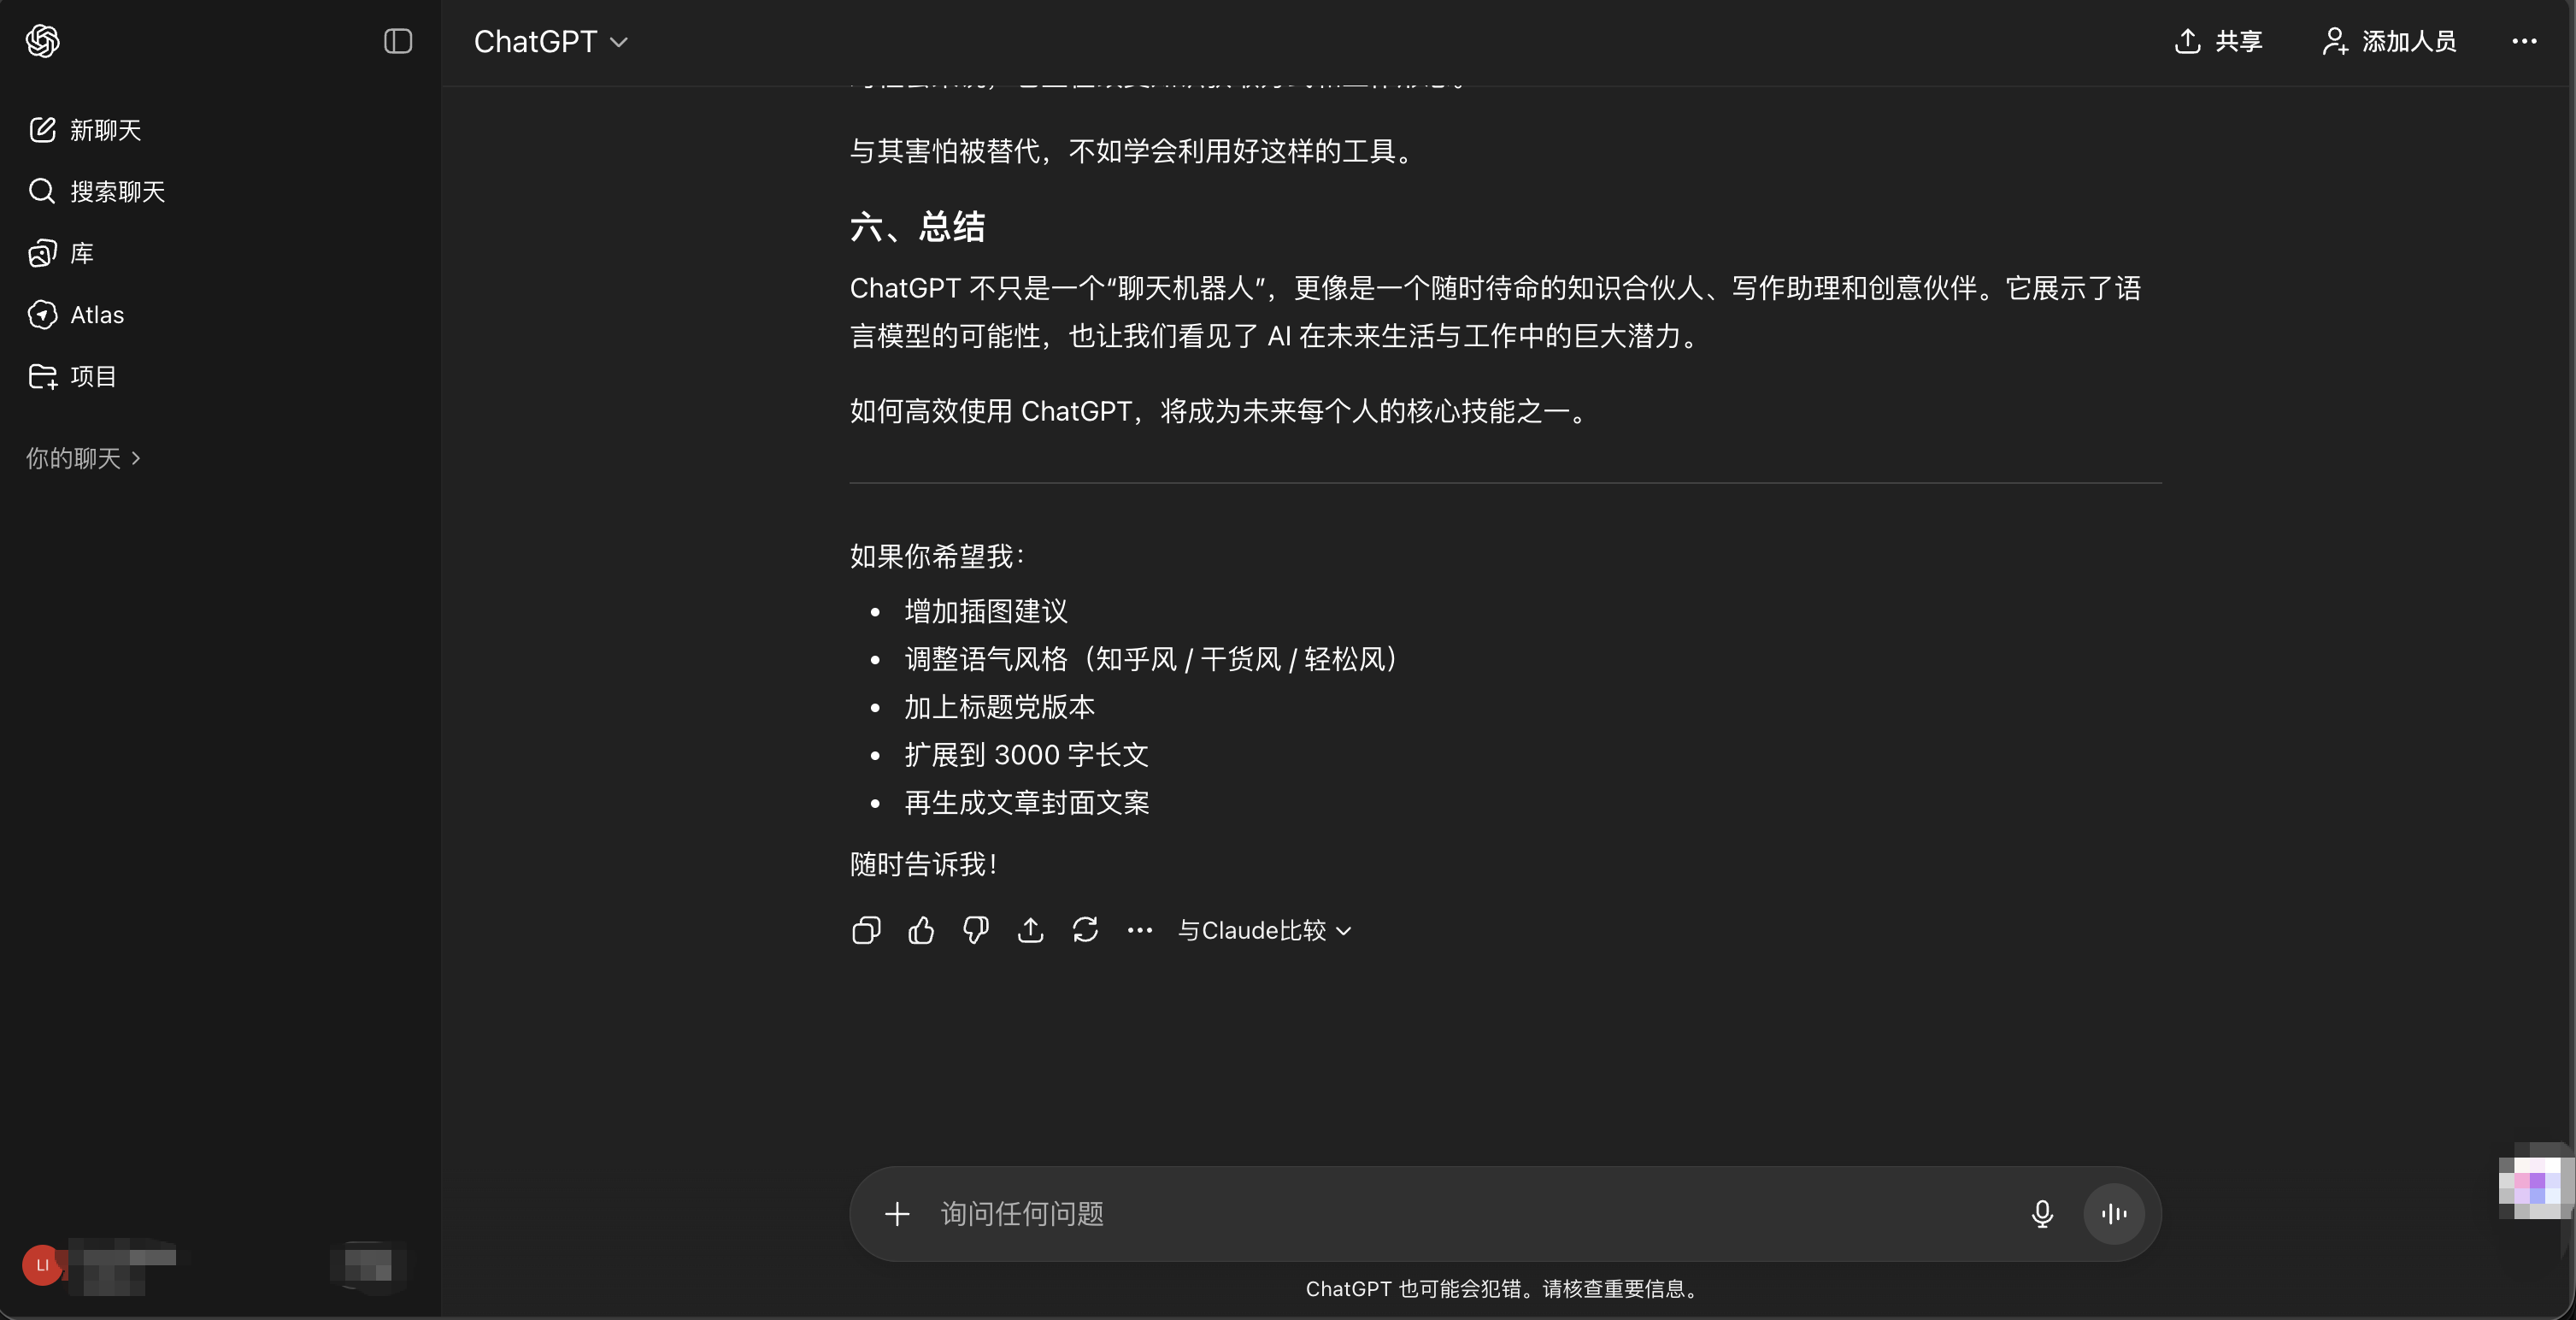The width and height of the screenshot is (2576, 1320).
Task: Click the 添加人员 button
Action: click(x=2388, y=41)
